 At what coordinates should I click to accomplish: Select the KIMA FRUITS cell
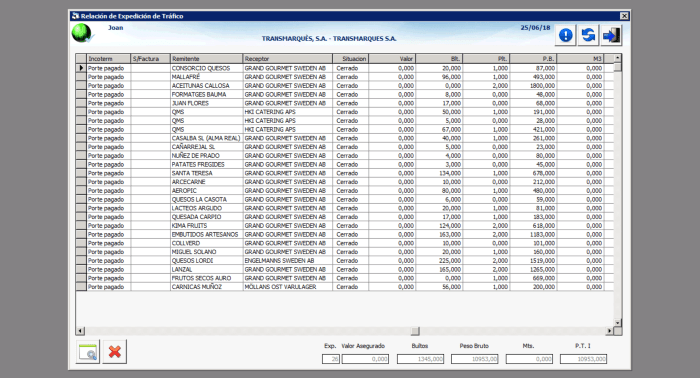(207, 226)
